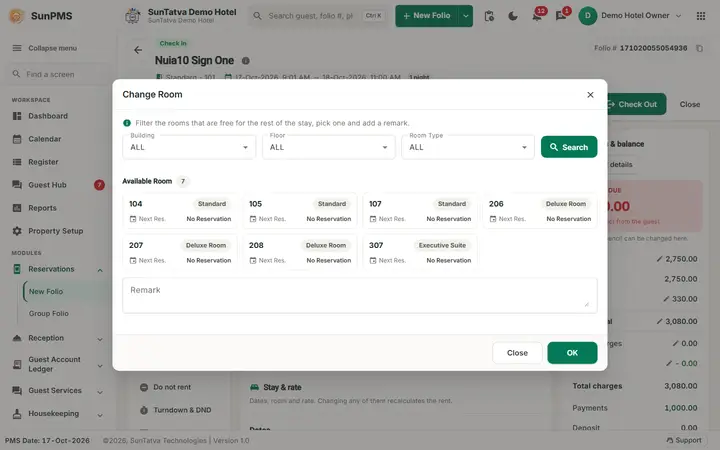This screenshot has height=450, width=720.
Task: Open the Calendar menu item
Action: click(45, 139)
